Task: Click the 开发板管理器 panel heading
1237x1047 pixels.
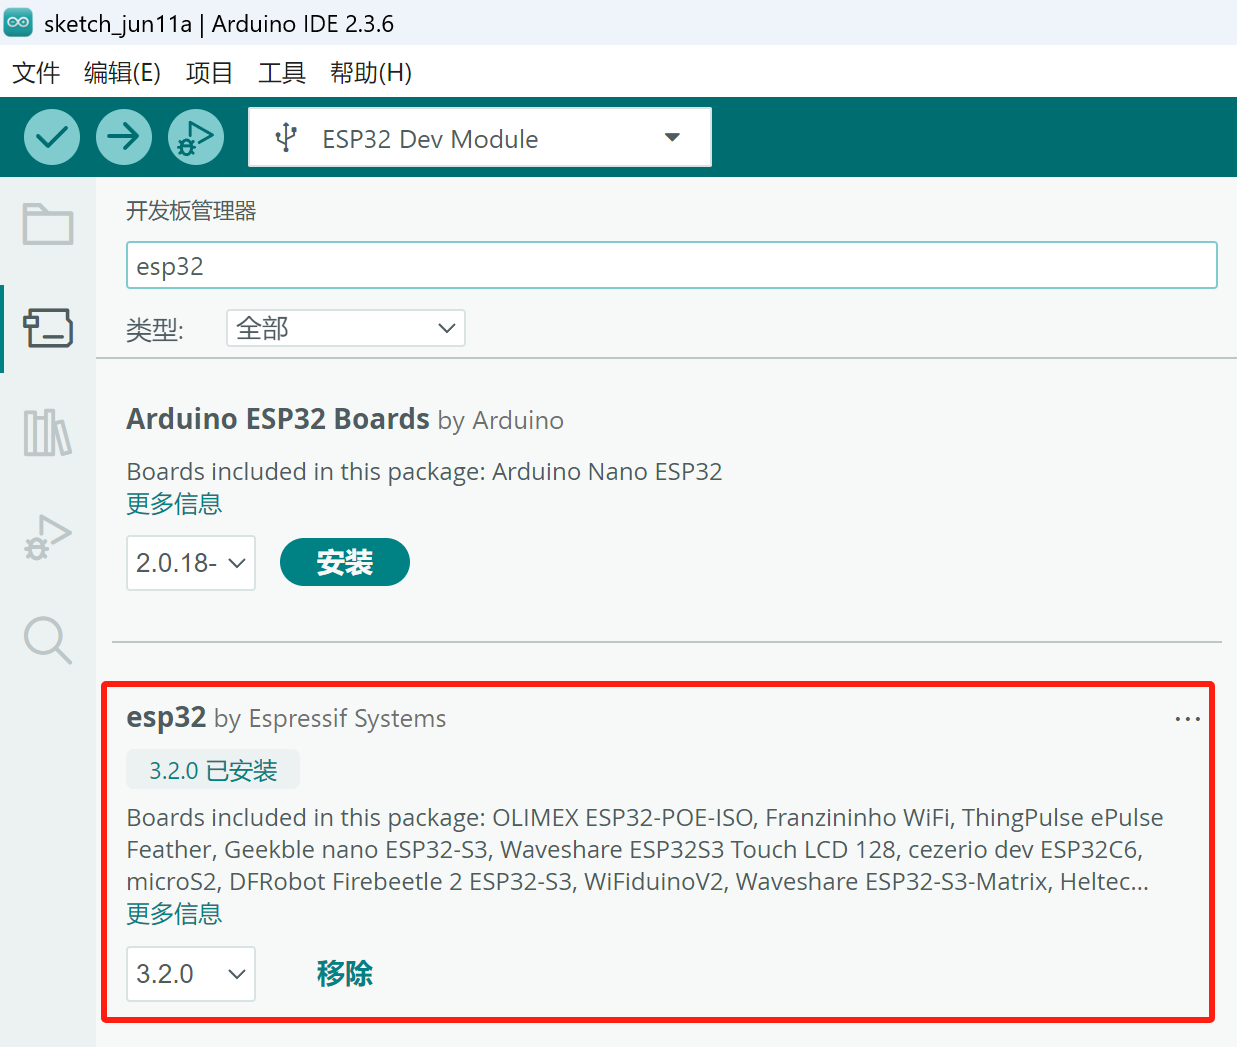Action: click(x=191, y=211)
